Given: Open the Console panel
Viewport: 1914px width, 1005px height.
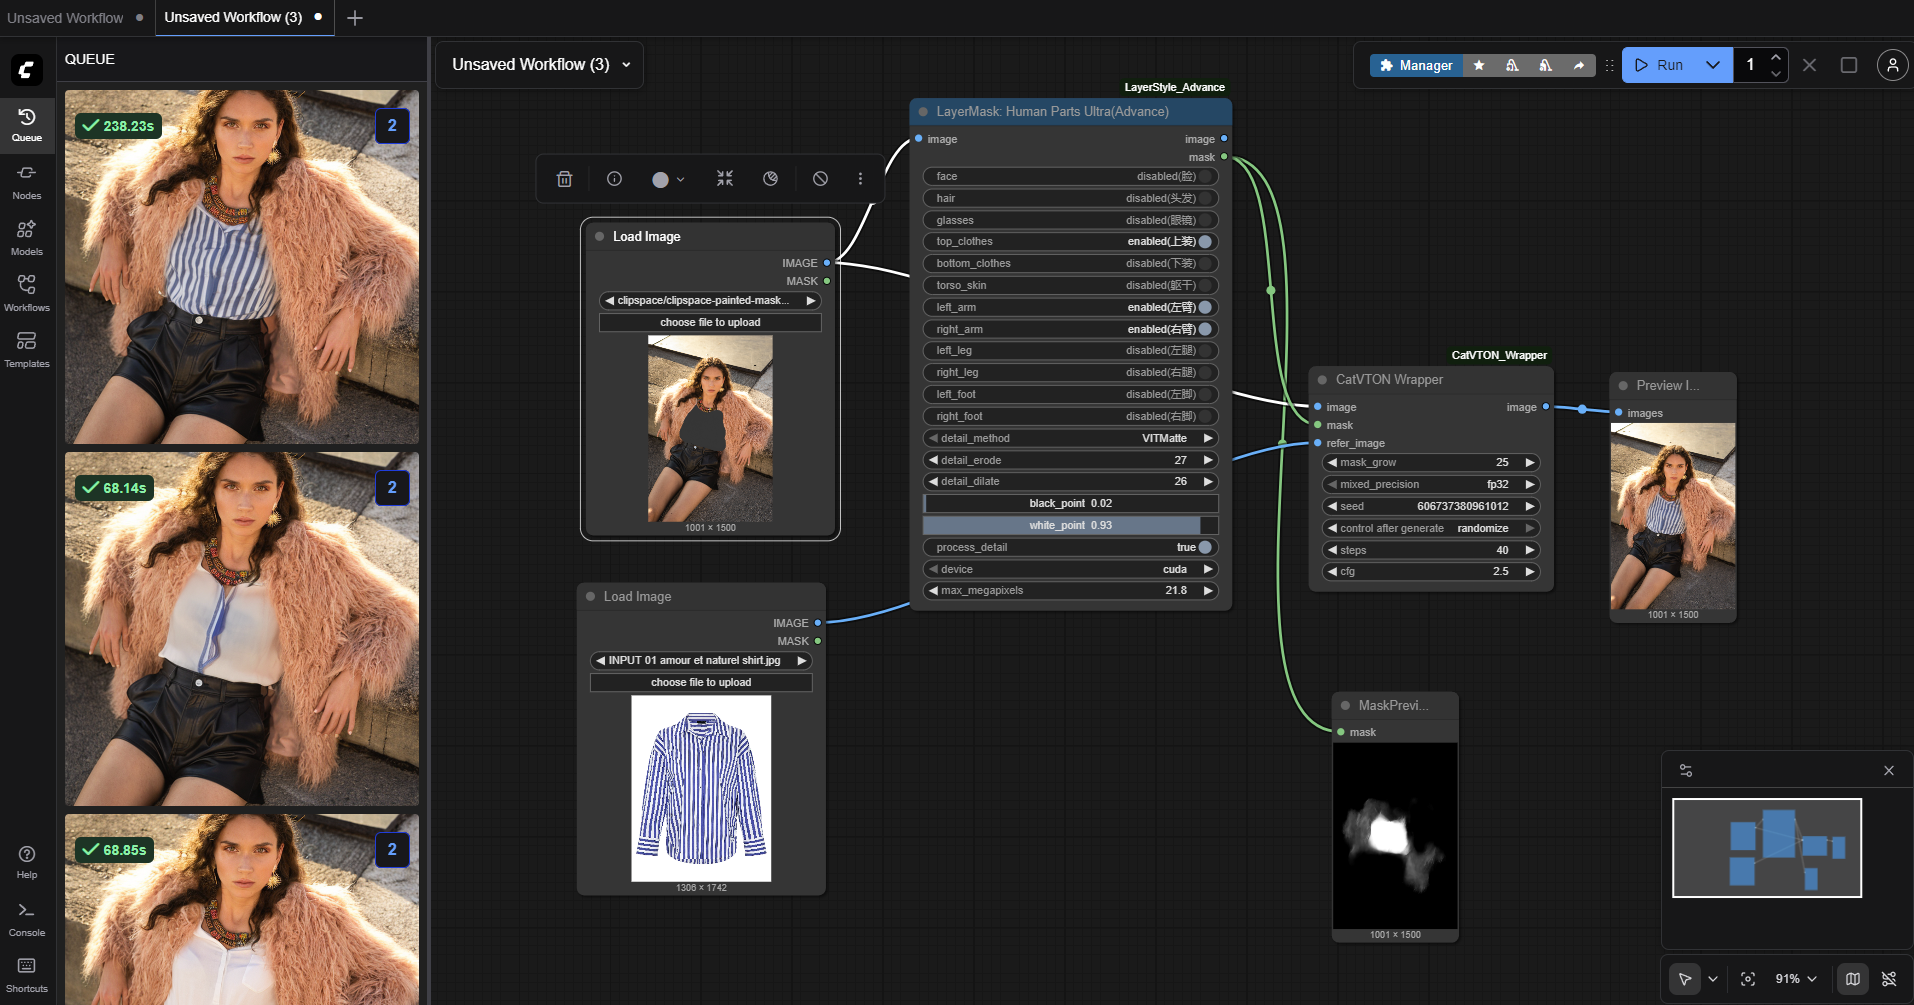Looking at the screenshot, I should [27, 920].
